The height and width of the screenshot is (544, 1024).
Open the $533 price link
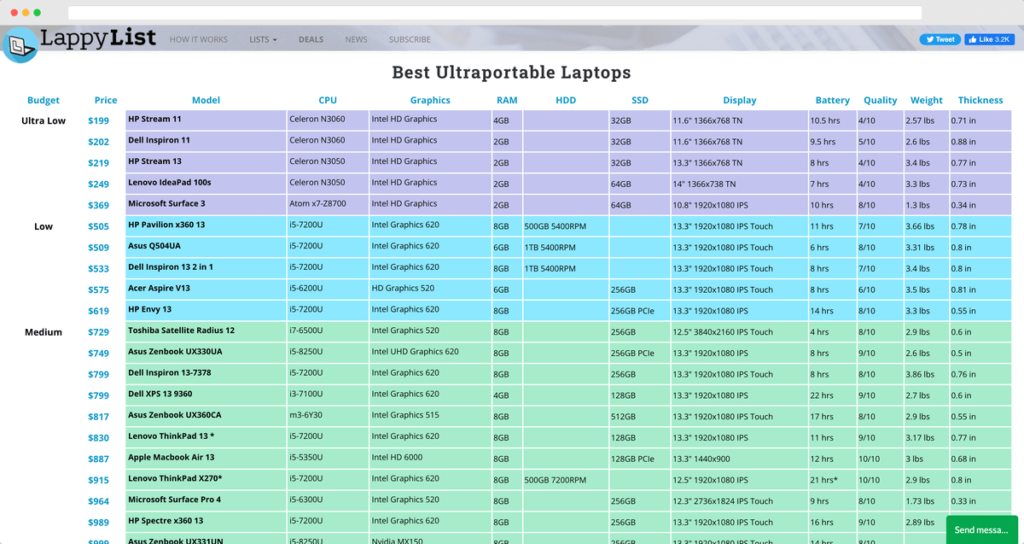coord(99,268)
